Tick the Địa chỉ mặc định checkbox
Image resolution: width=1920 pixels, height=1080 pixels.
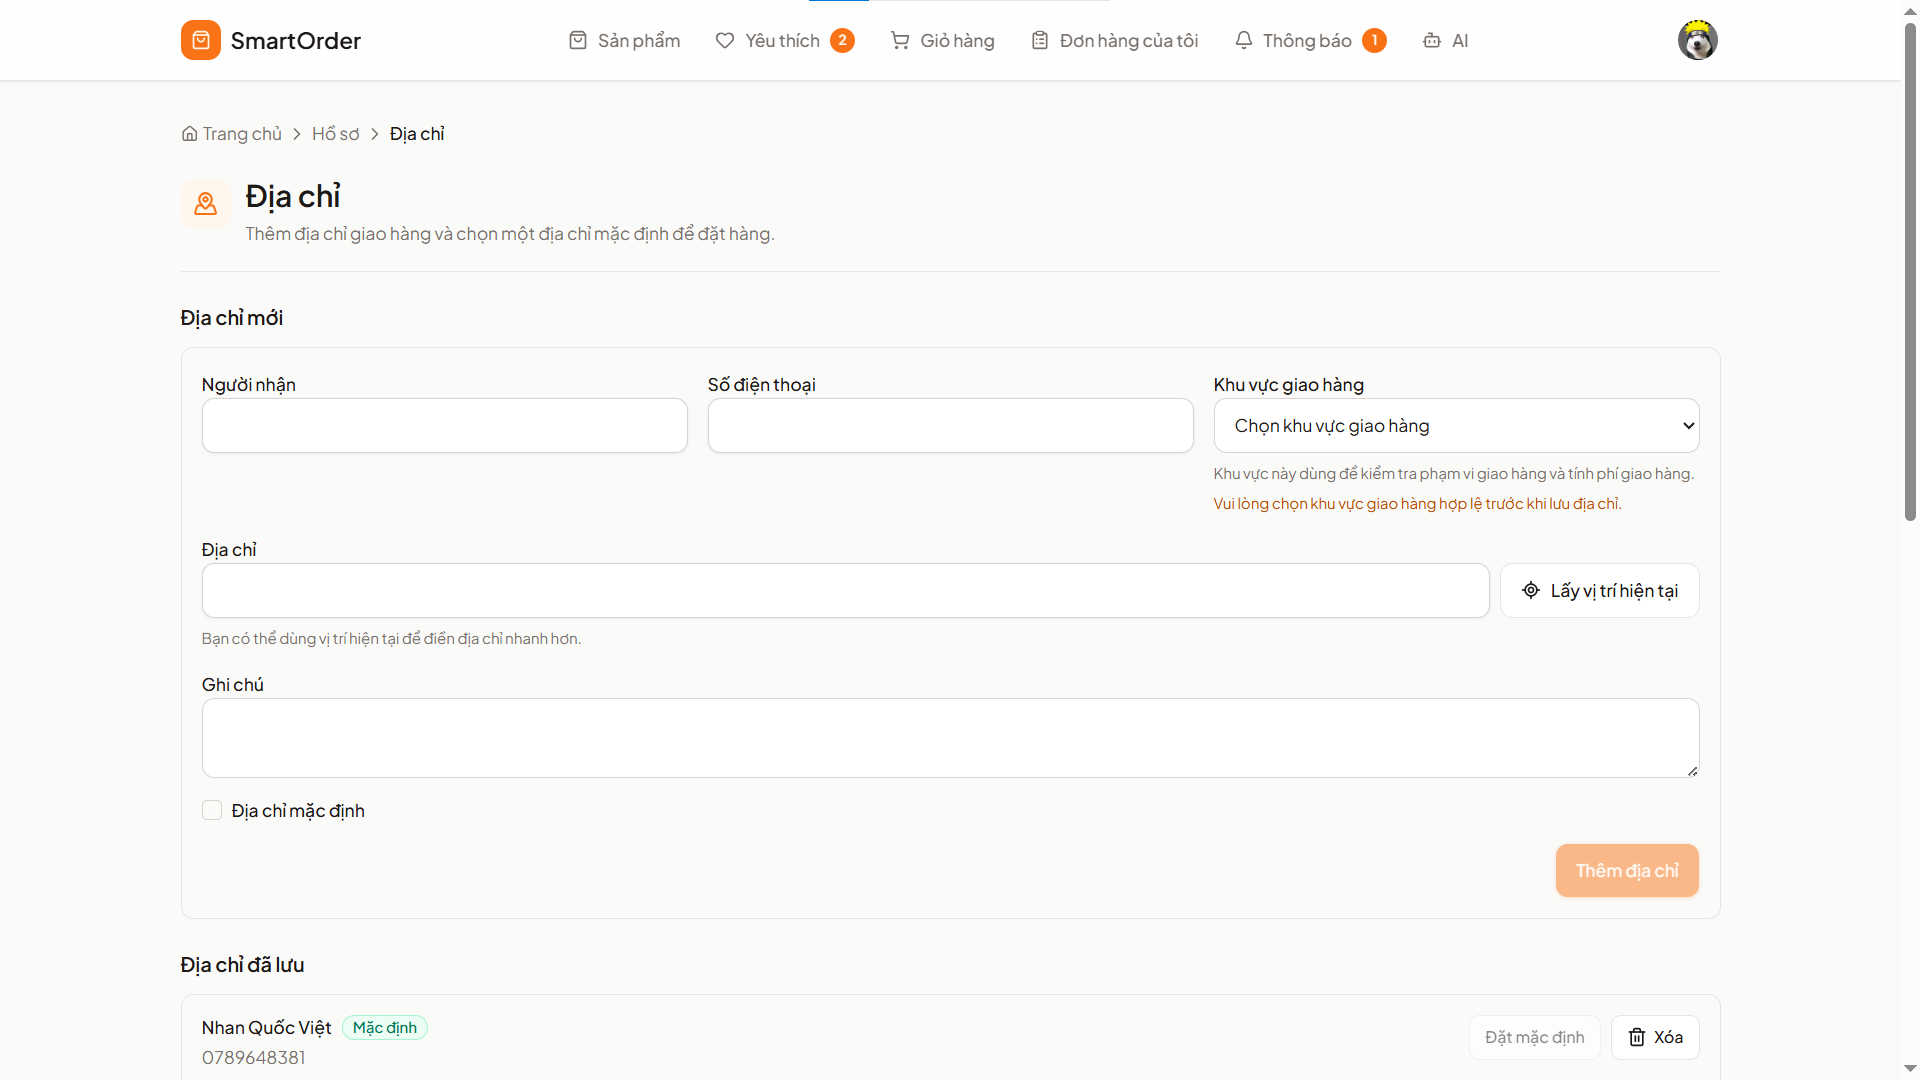point(212,810)
